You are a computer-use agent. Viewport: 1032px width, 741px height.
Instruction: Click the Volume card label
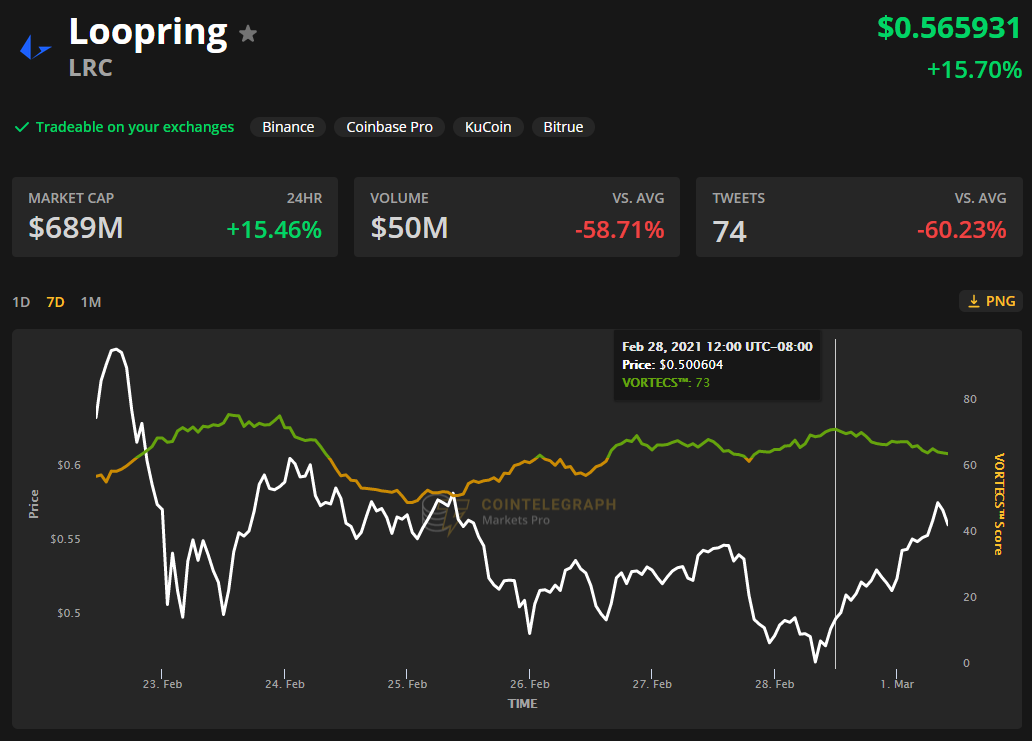(400, 198)
